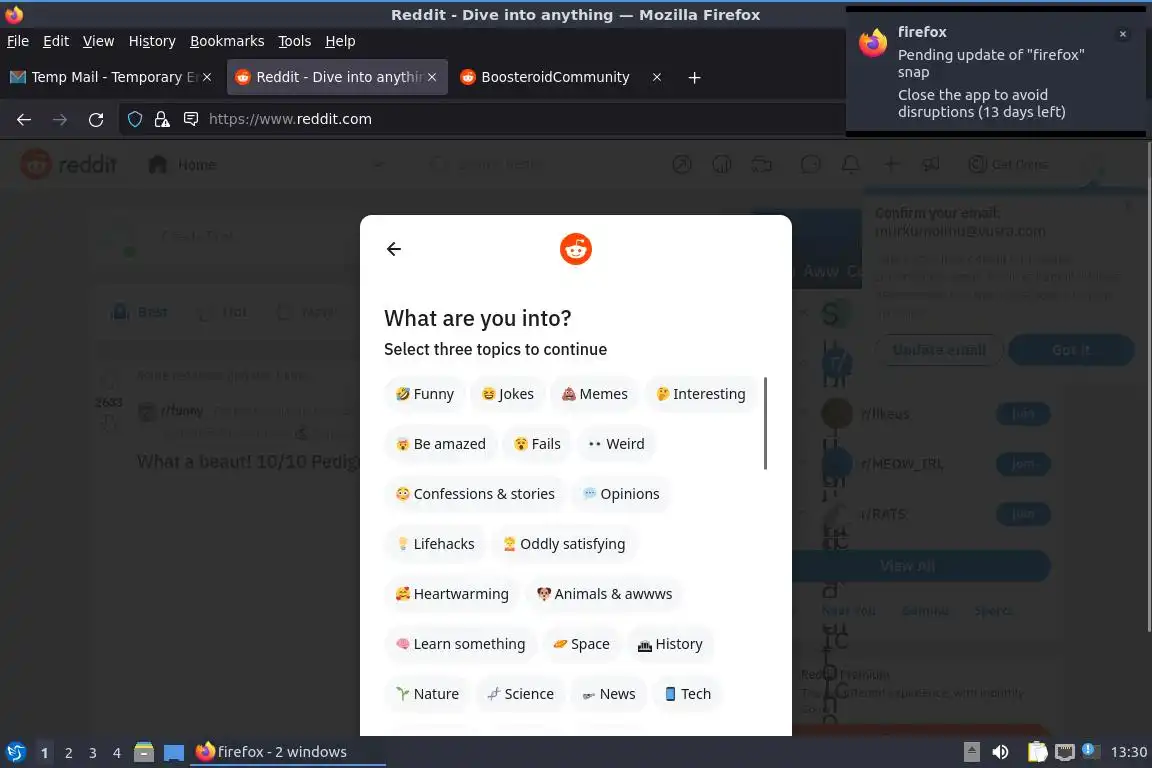Open the History menu in menu bar
The width and height of the screenshot is (1152, 768).
pyautogui.click(x=152, y=41)
